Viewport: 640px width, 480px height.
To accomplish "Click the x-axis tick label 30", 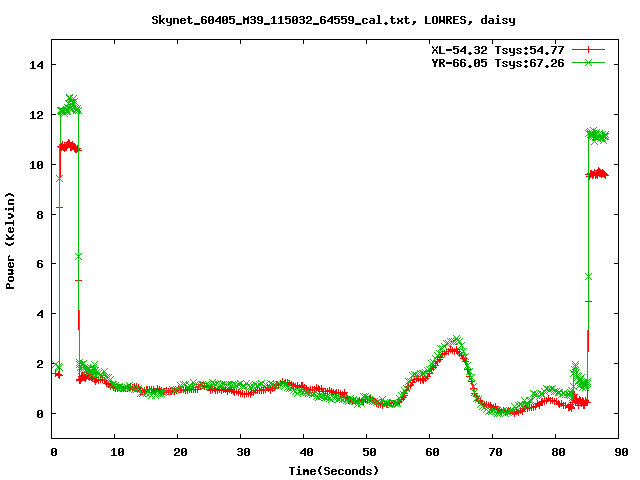I will (x=243, y=452).
